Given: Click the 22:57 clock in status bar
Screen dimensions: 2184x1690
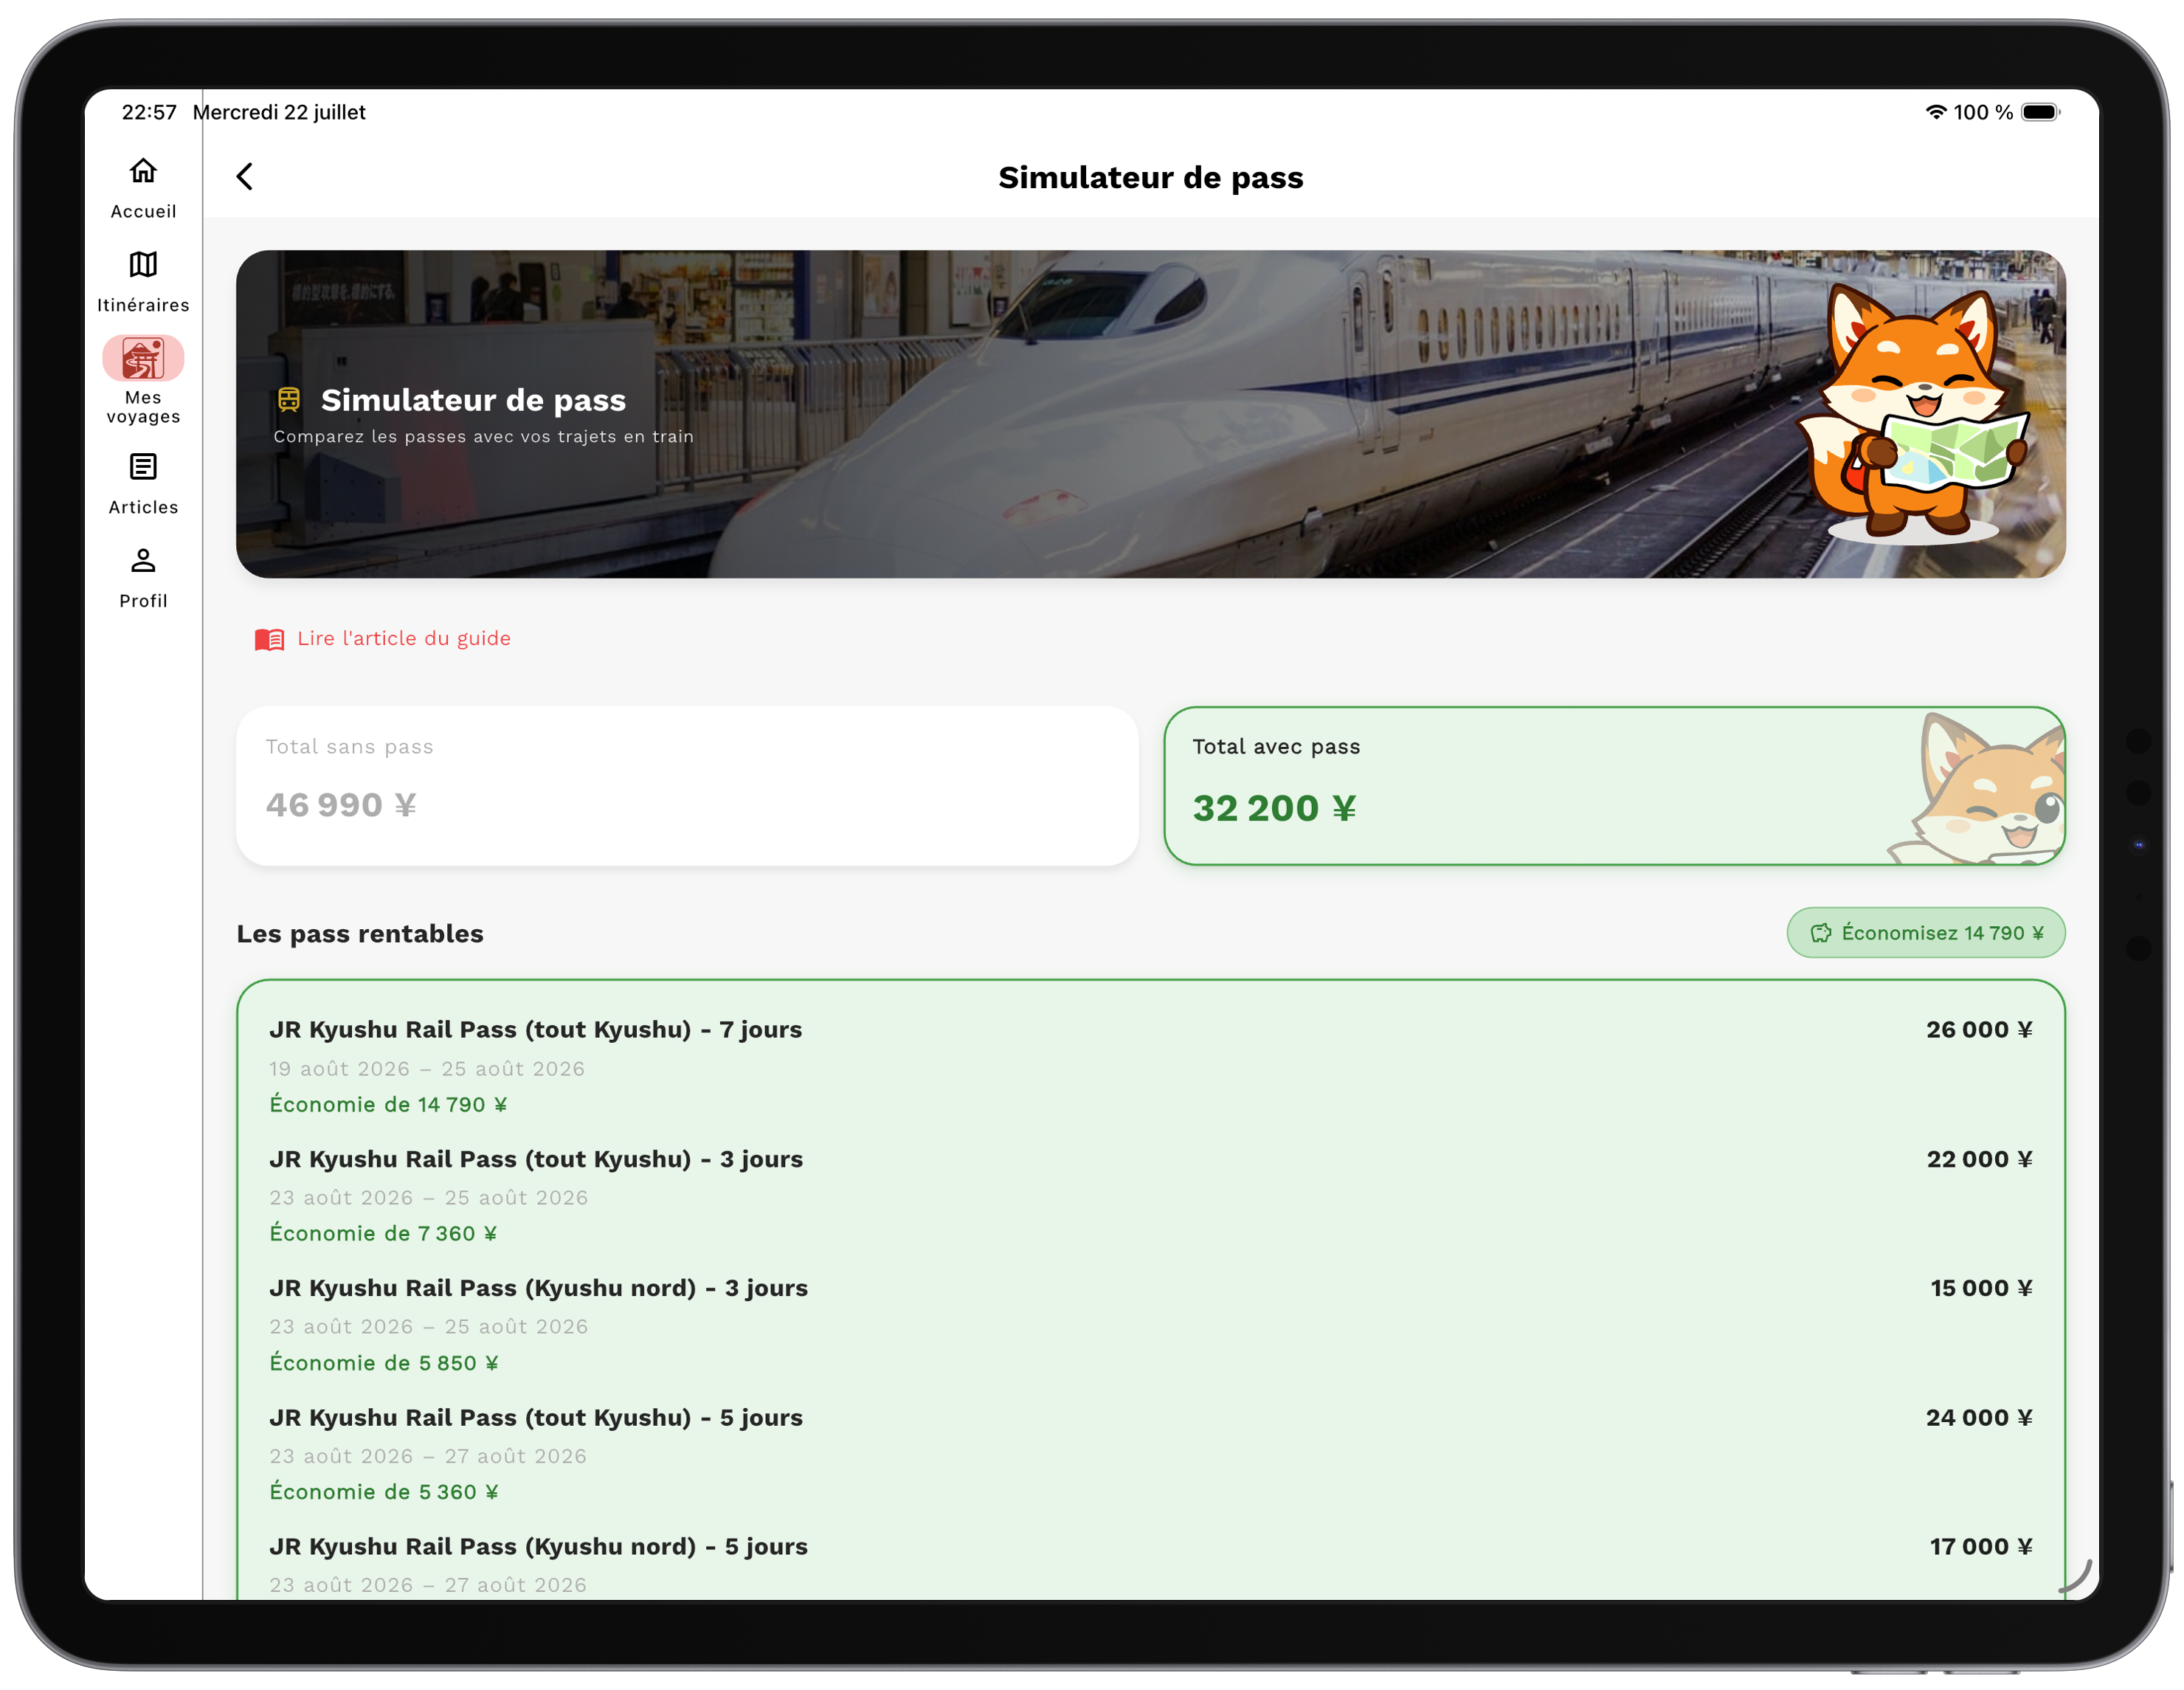Looking at the screenshot, I should point(149,112).
